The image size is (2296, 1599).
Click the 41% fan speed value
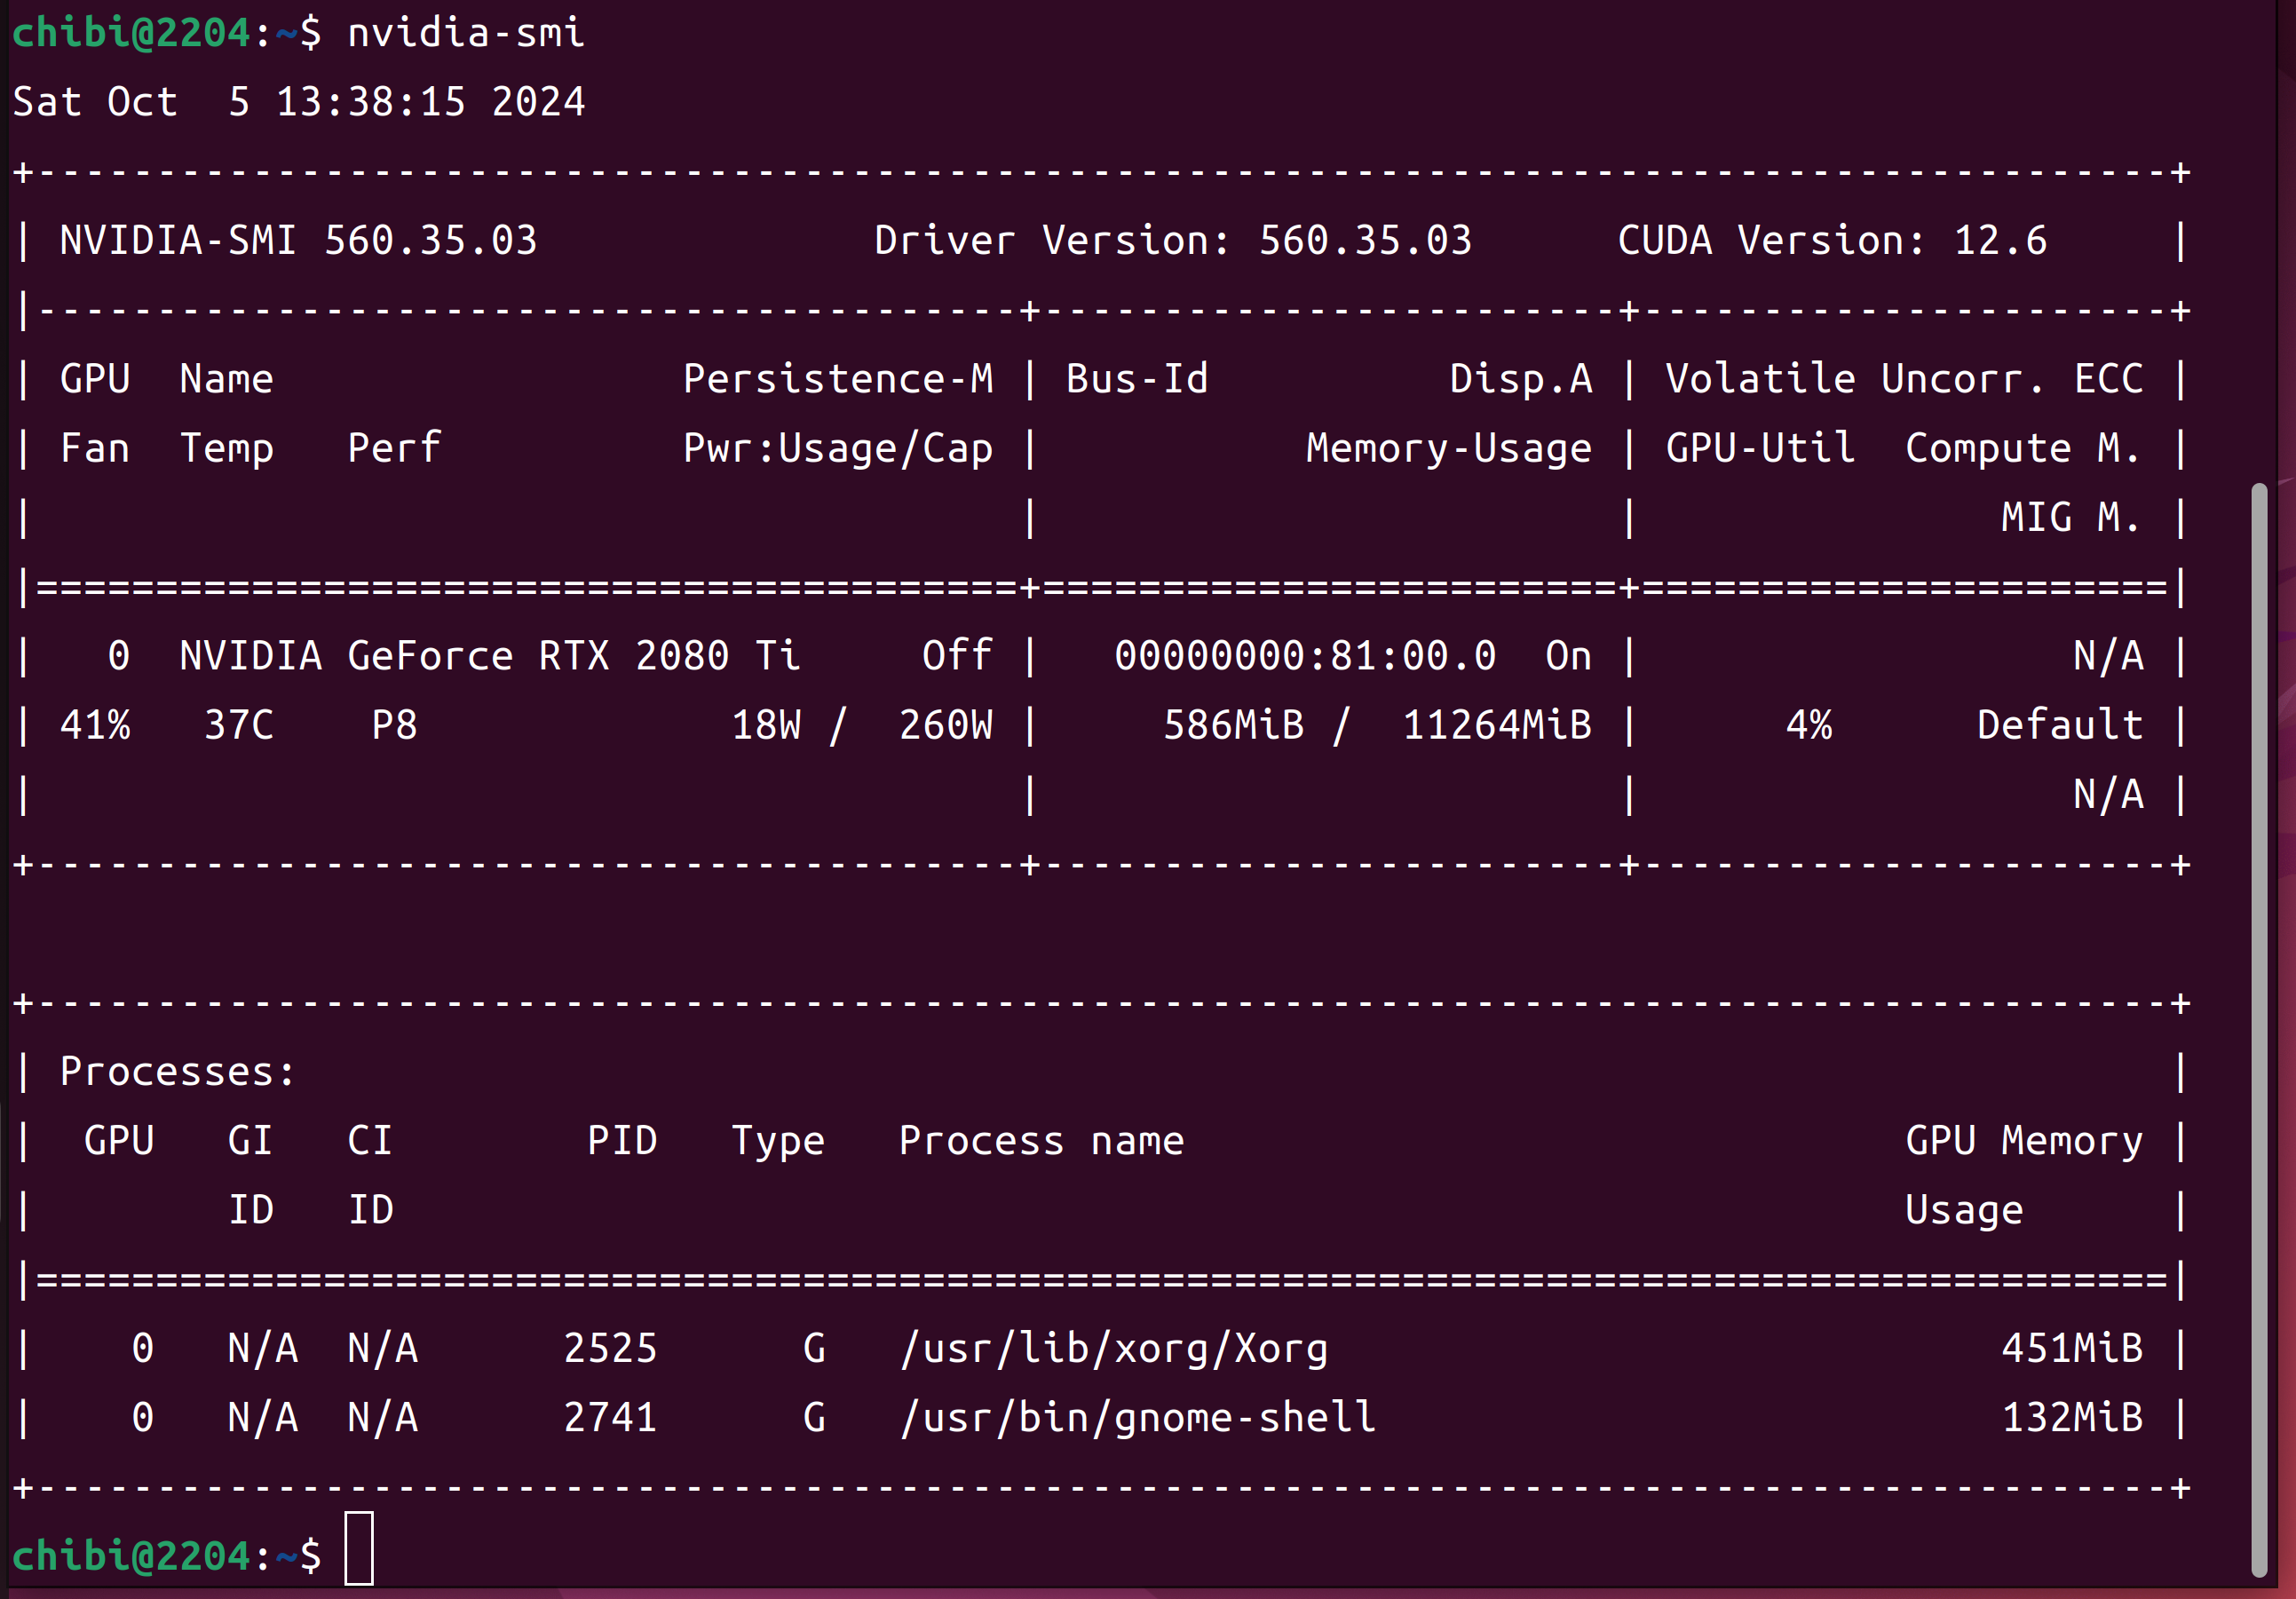click(x=95, y=725)
